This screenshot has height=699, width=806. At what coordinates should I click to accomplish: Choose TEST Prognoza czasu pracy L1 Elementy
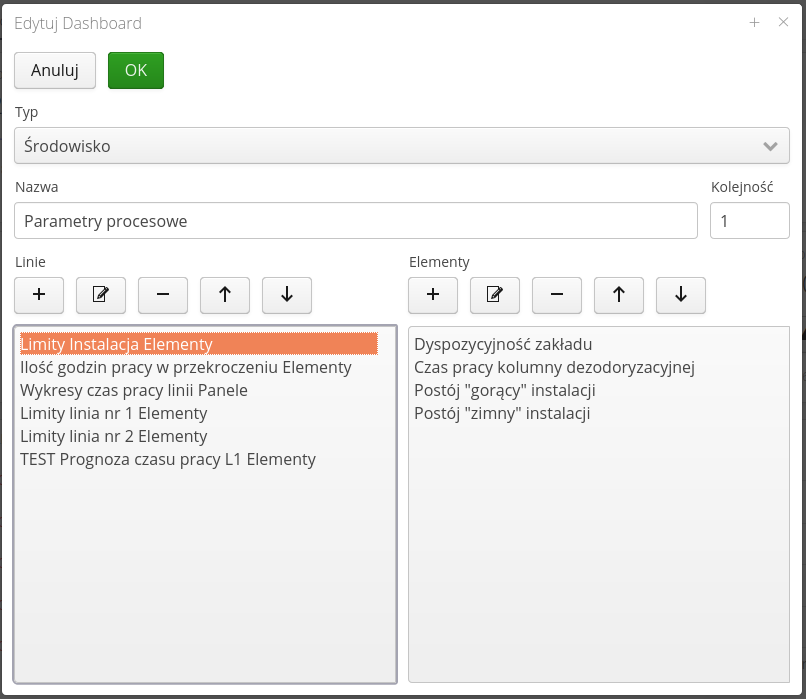tap(168, 459)
